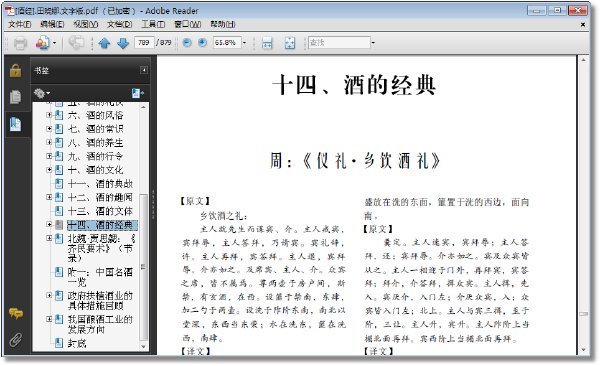Open the dropdown arrow beside the collaborate icon
Image resolution: width=600 pixels, height=366 pixels.
pos(54,43)
